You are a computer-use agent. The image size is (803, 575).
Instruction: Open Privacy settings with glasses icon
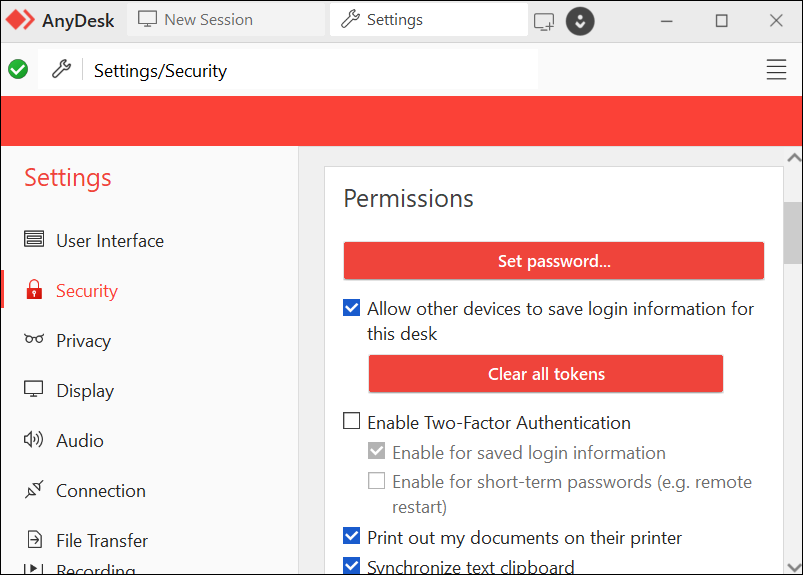(x=34, y=340)
